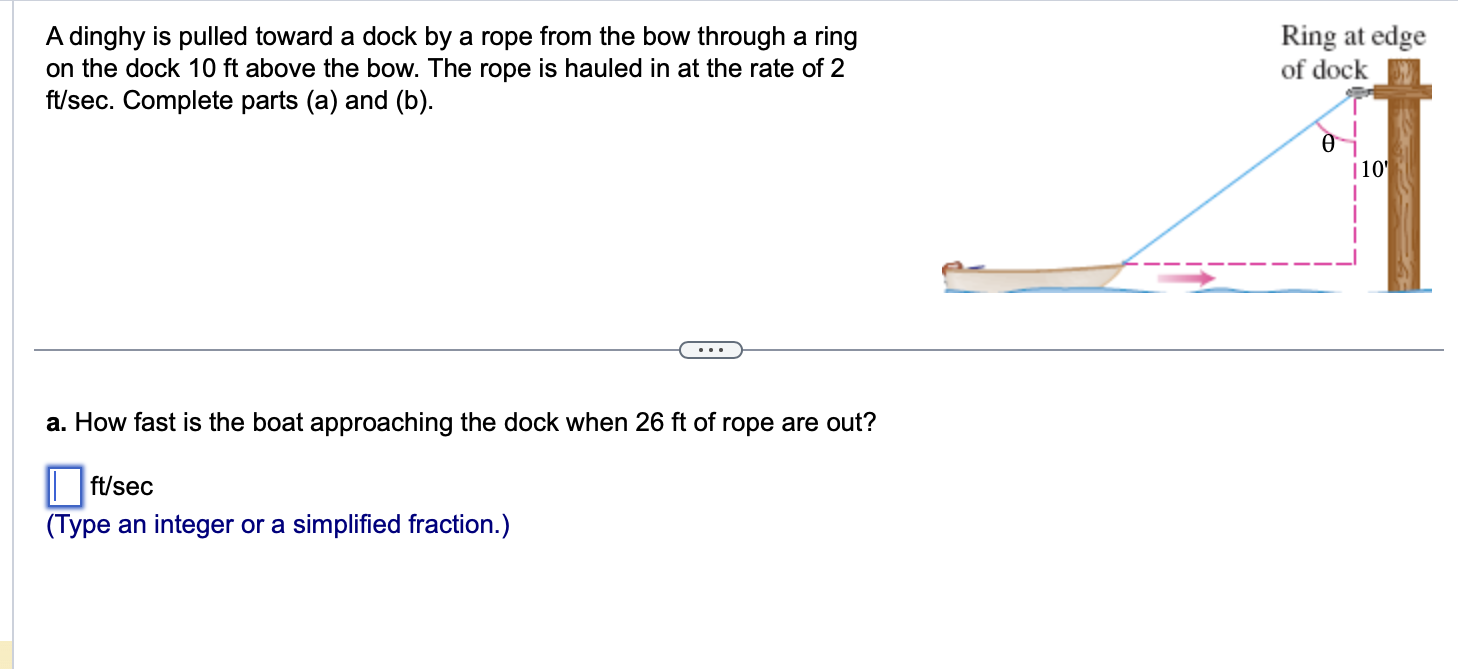Click the 'ft/sec' unit label
The image size is (1458, 669).
pyautogui.click(x=122, y=487)
